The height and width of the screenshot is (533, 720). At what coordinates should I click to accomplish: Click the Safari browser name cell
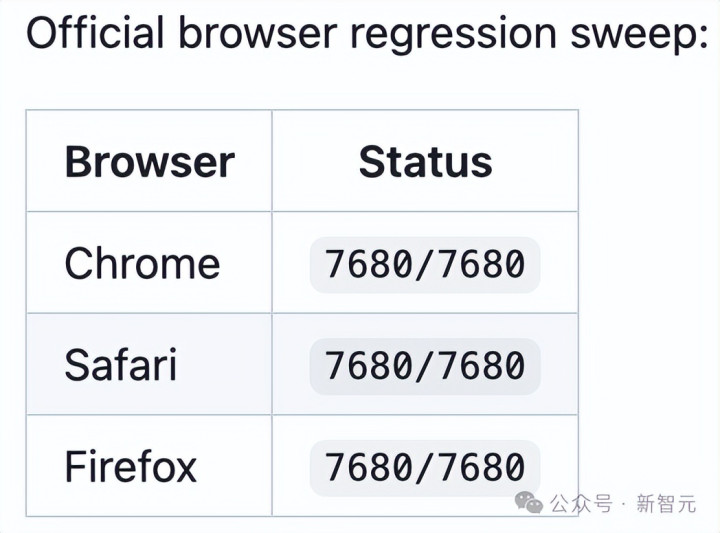click(120, 365)
